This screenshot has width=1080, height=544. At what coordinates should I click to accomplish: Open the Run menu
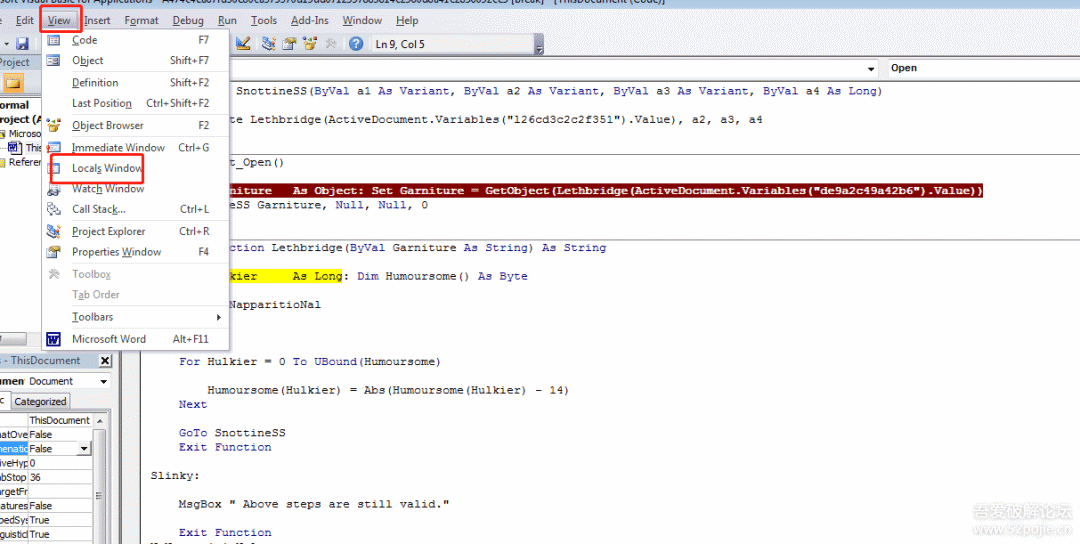pos(227,21)
